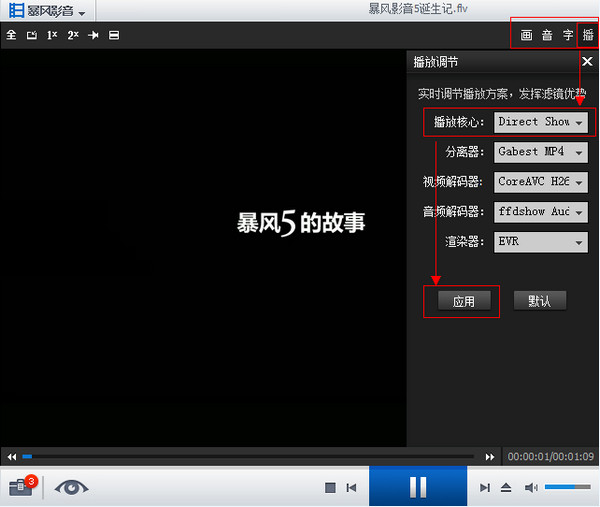600x507 pixels.
Task: Expand the 视频解码器 CoreAVC dropdown
Action: point(541,182)
